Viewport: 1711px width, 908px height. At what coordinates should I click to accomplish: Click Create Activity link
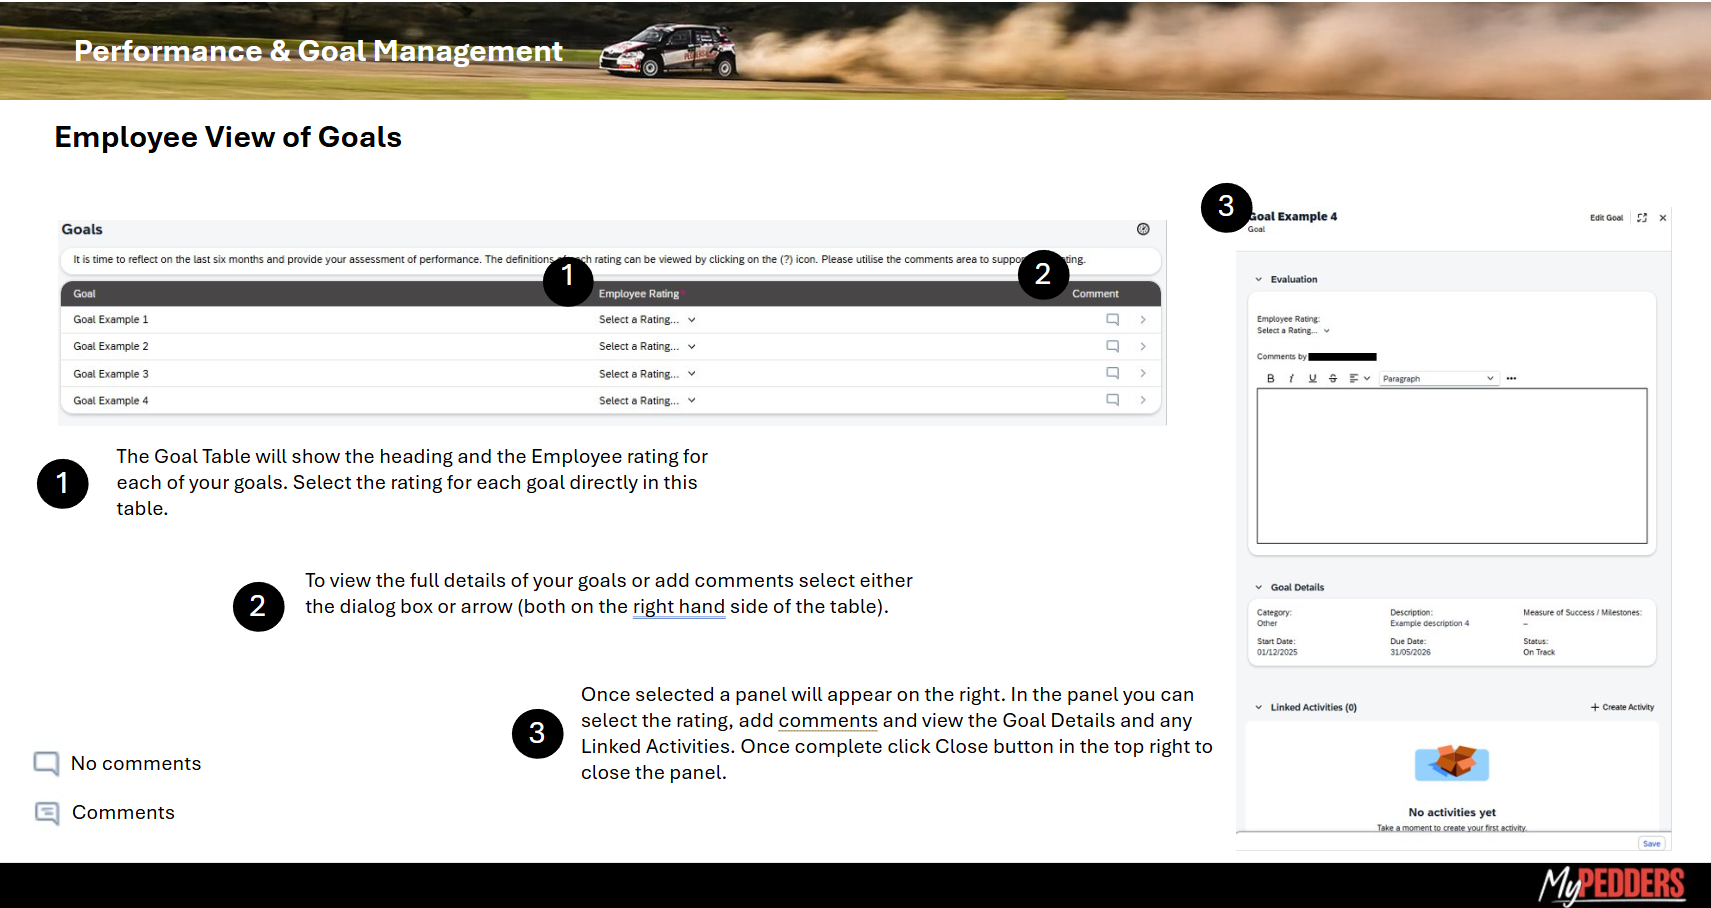[x=1622, y=708]
